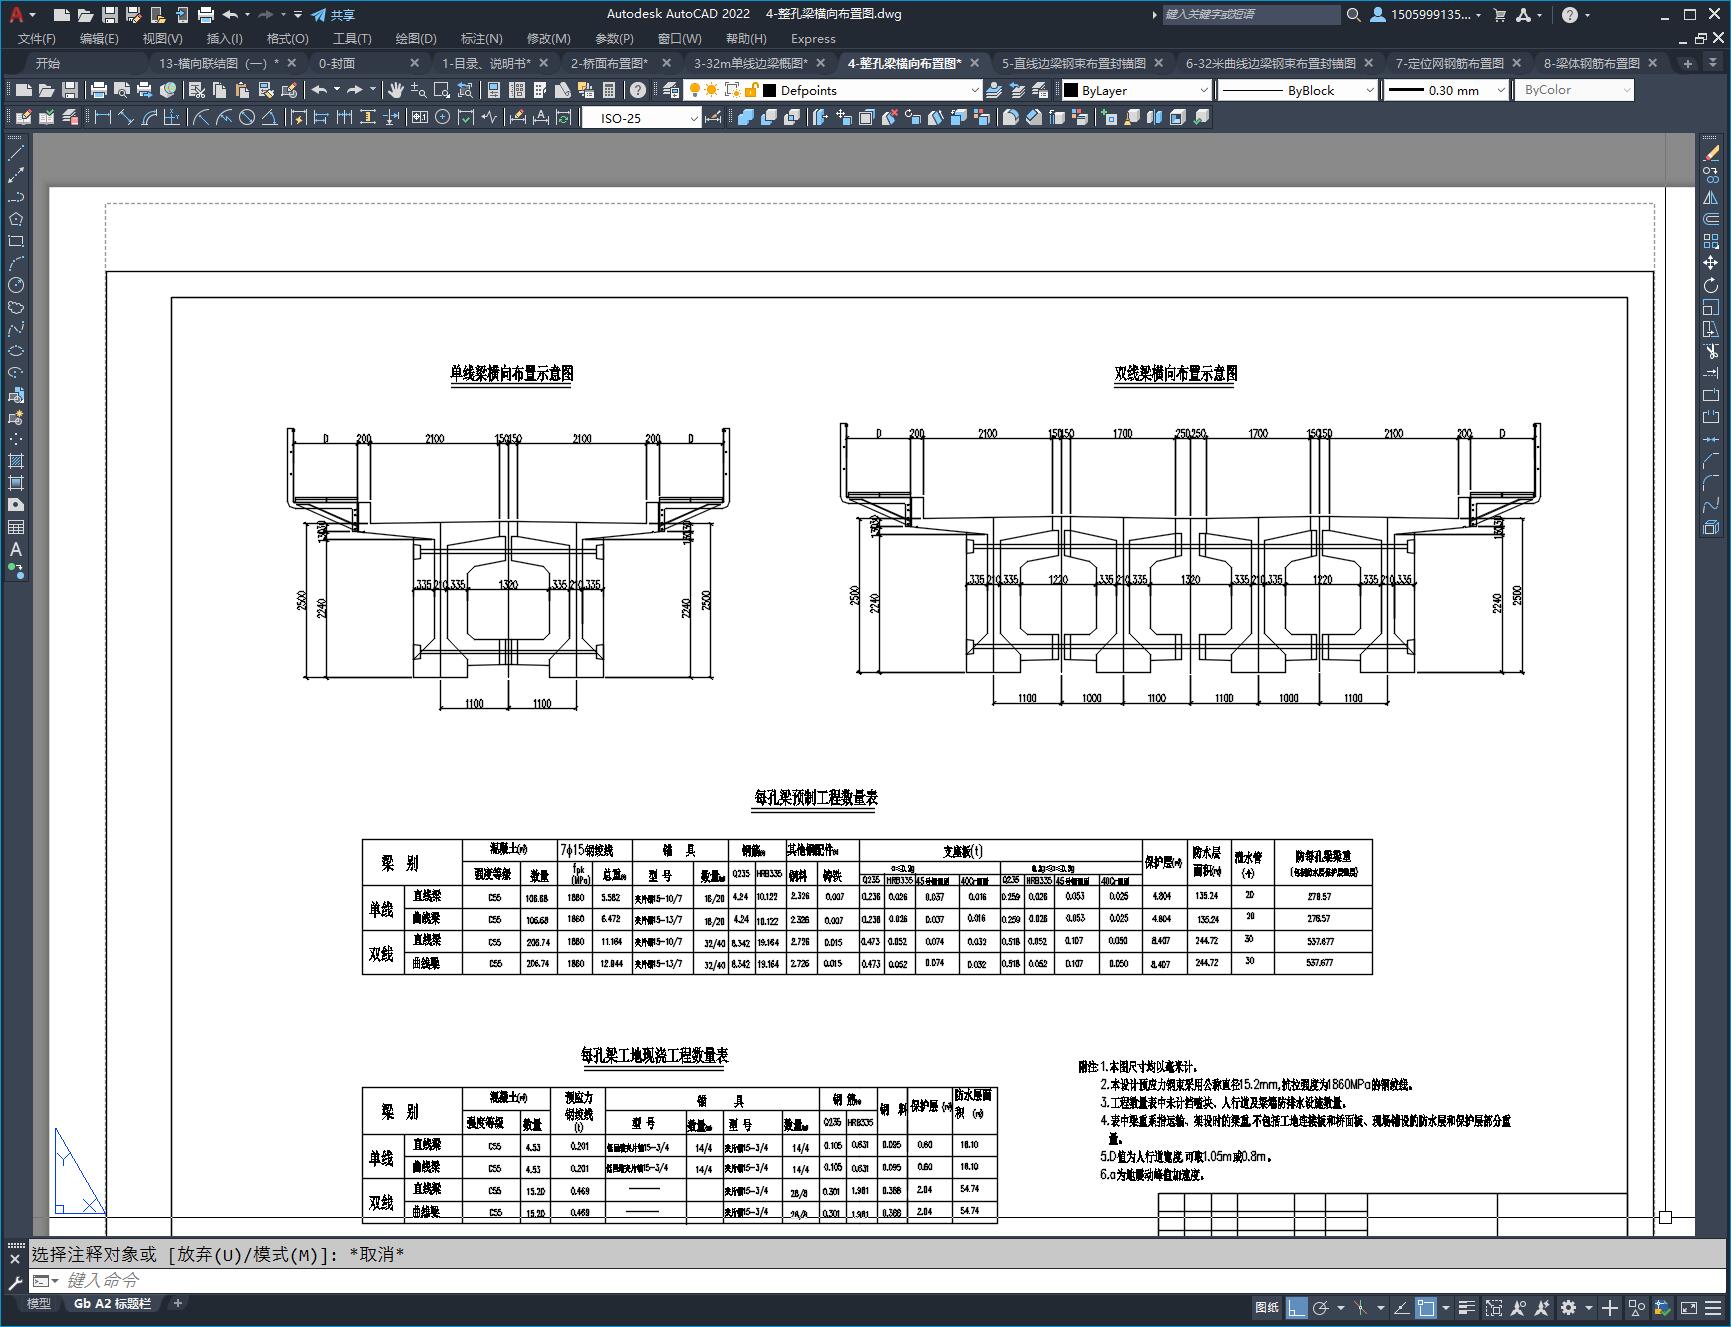Screen dimensions: 1731x1327
Task: Toggle Ortho mode in status bar
Action: (x=1296, y=1307)
